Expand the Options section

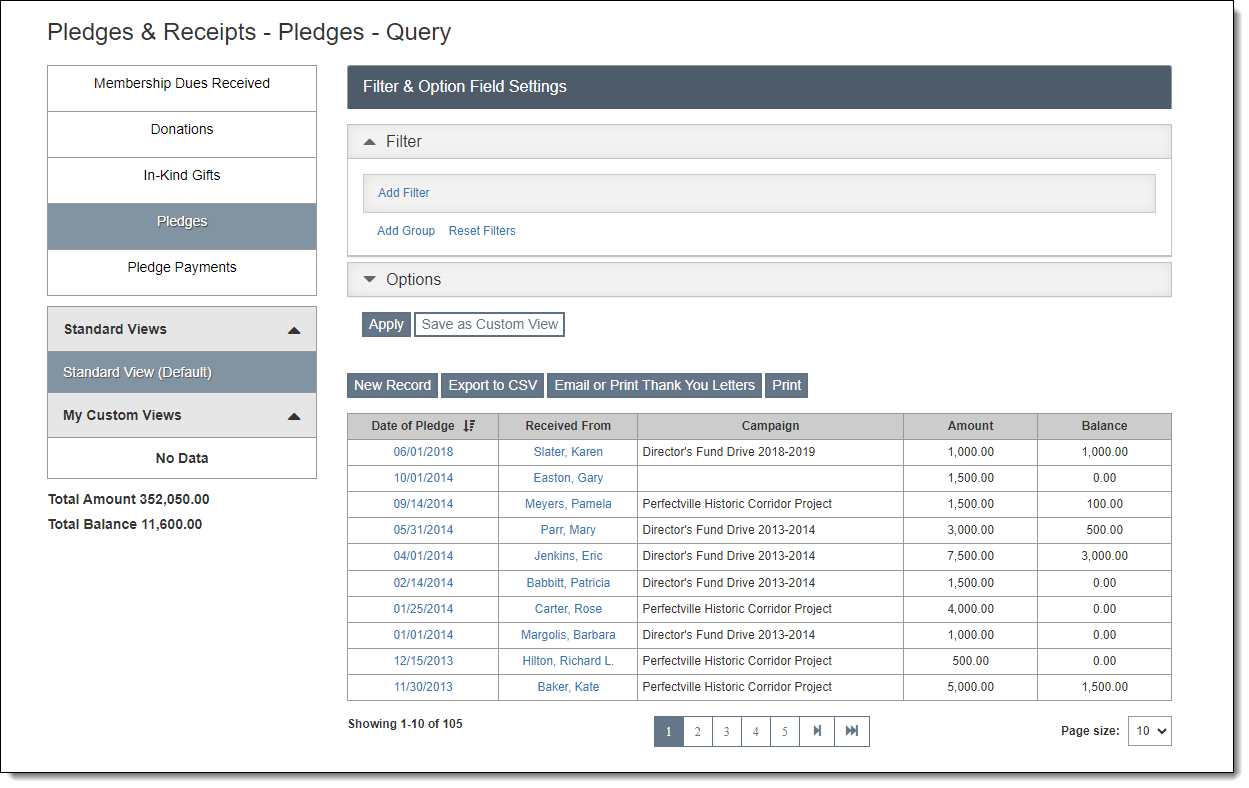(x=370, y=280)
